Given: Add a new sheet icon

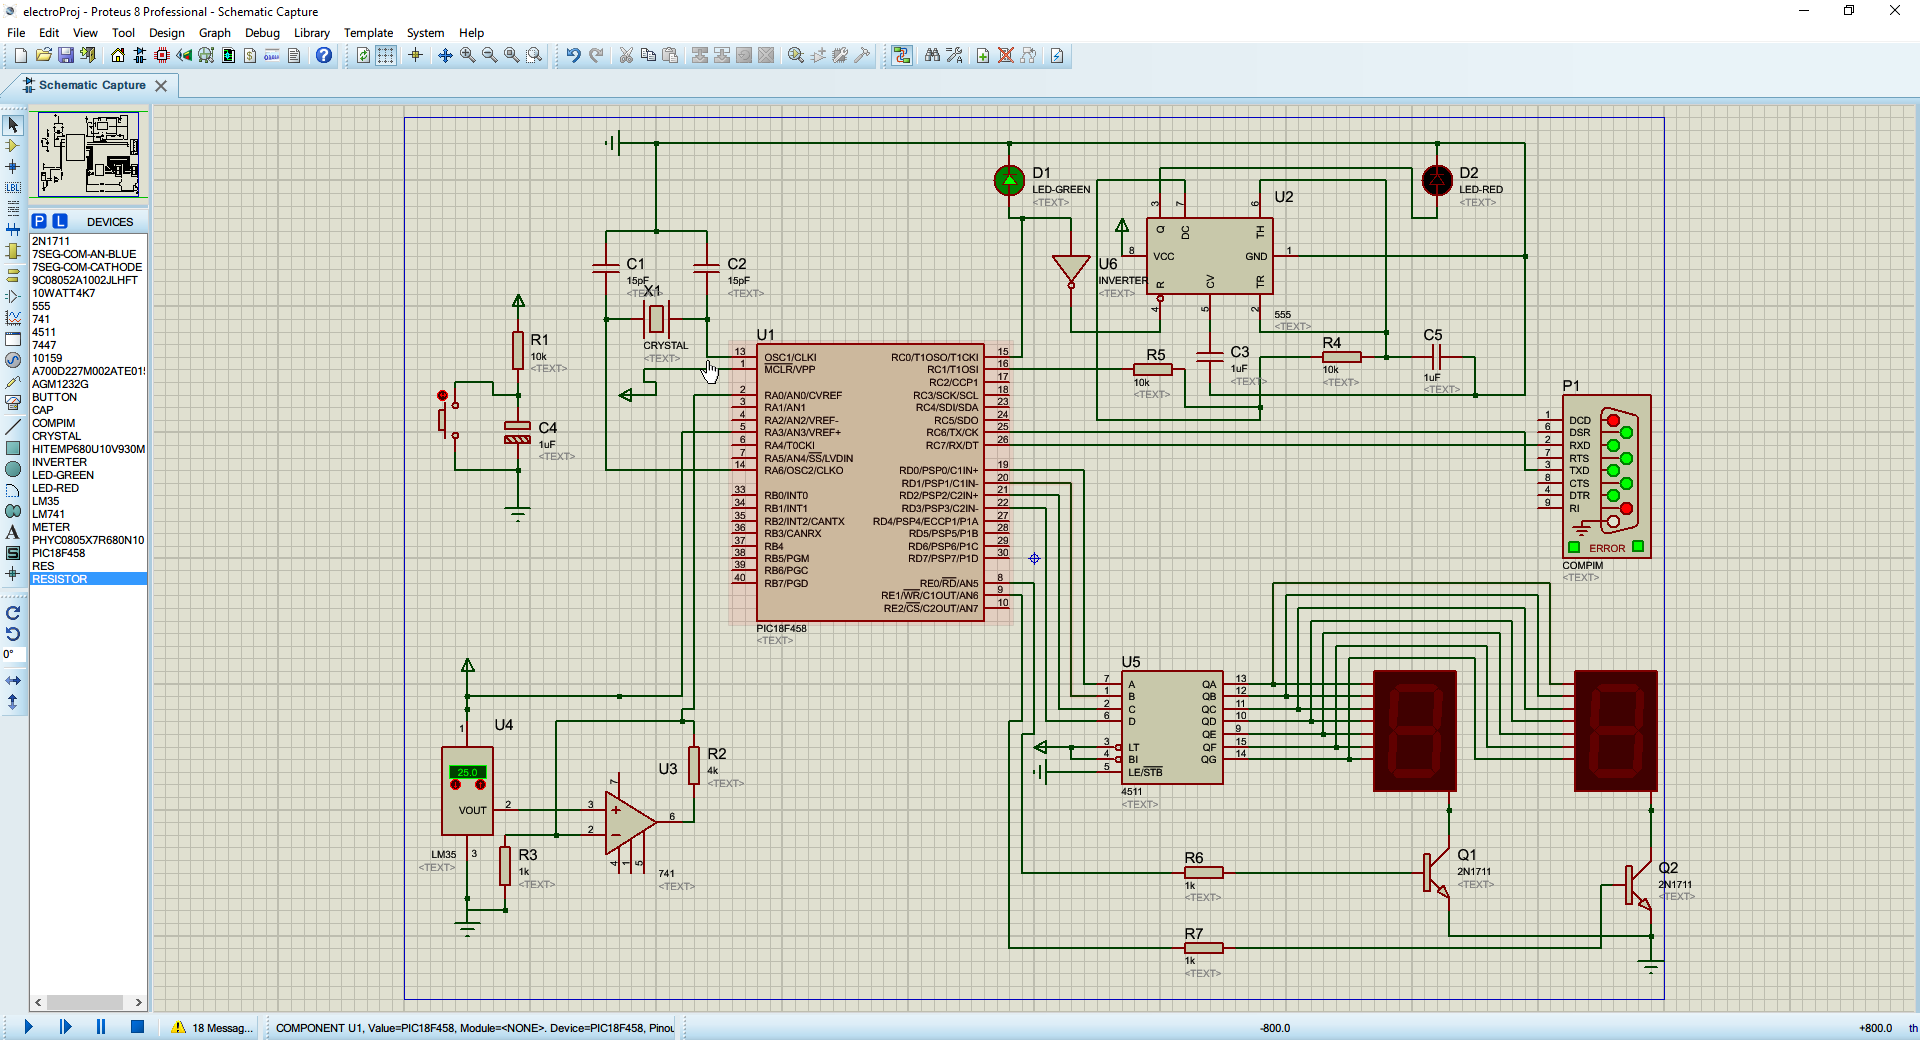Looking at the screenshot, I should pyautogui.click(x=983, y=56).
